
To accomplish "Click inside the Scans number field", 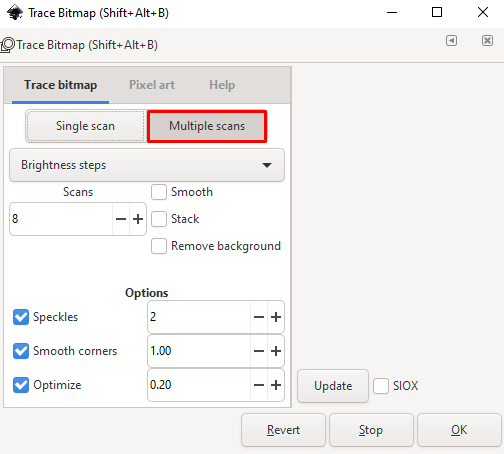I will point(61,219).
